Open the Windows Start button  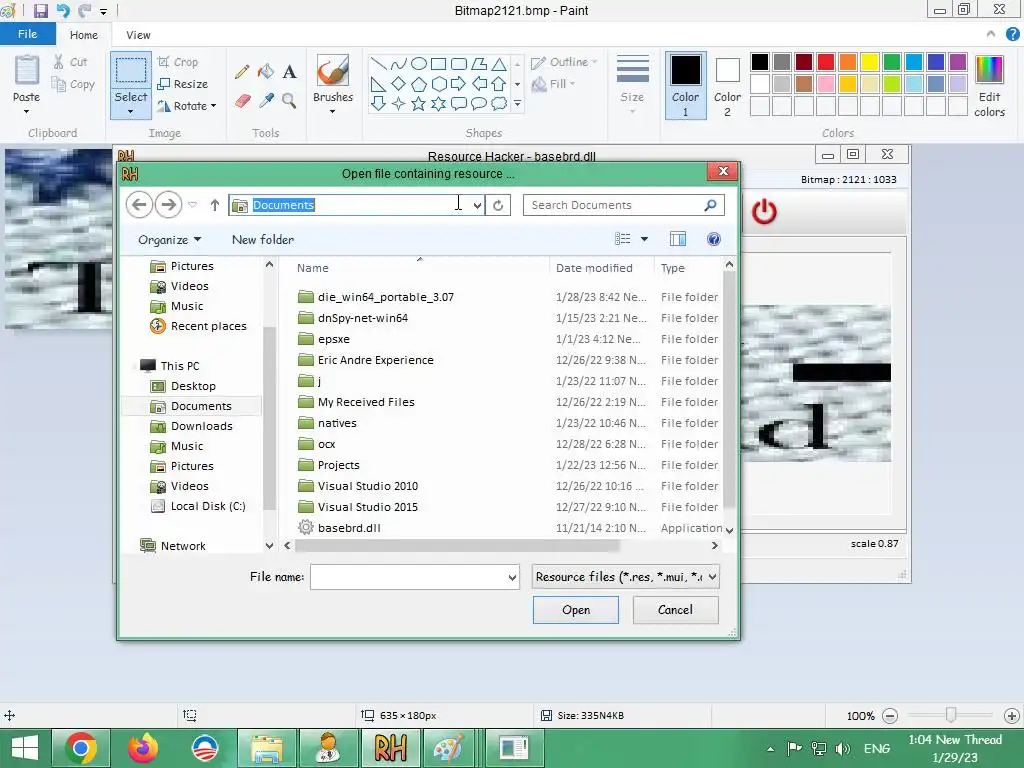(x=25, y=748)
